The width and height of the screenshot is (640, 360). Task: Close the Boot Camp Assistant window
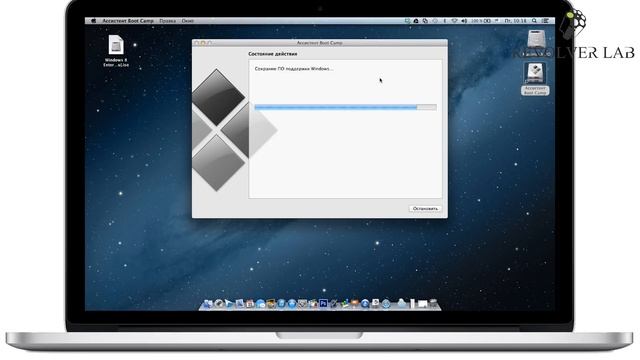196,43
